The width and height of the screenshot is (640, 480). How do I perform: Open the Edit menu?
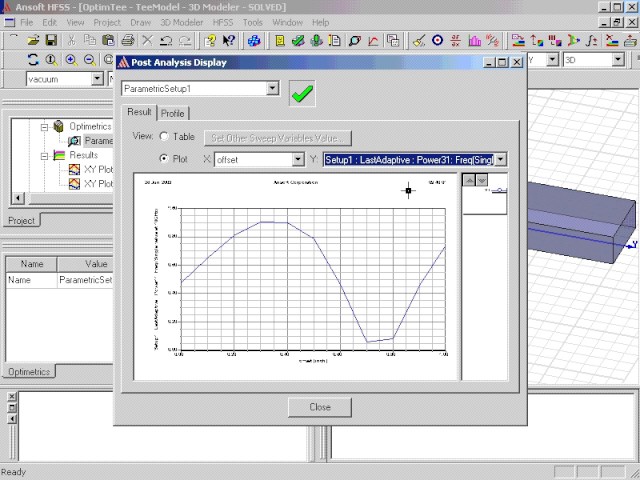pos(49,22)
